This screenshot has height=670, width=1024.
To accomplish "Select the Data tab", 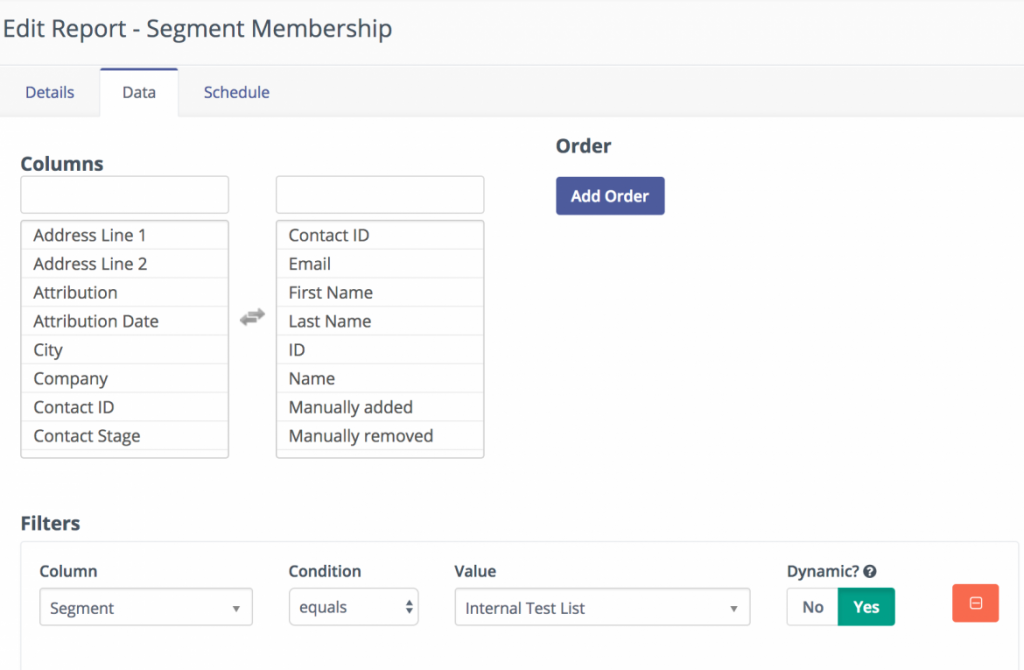I will point(139,92).
